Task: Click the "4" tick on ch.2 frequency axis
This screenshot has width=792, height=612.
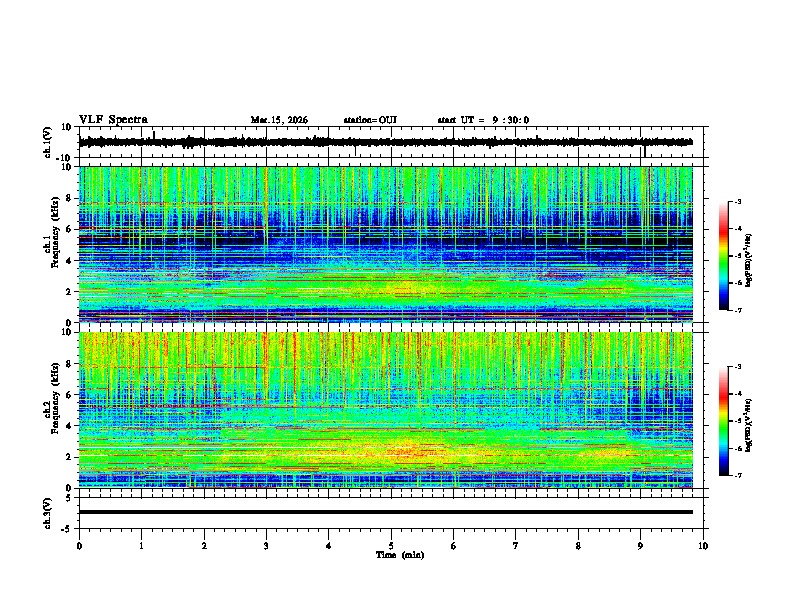Action: point(70,426)
